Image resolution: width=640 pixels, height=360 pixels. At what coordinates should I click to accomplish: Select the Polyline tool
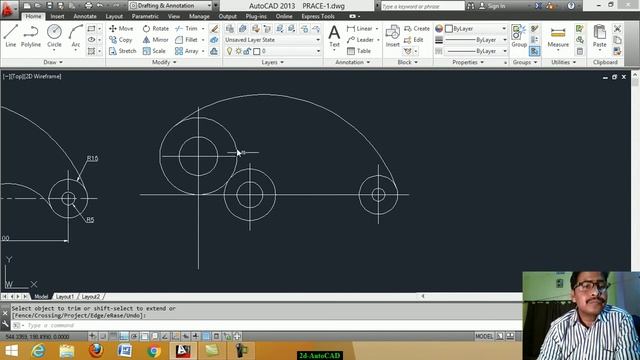(31, 36)
